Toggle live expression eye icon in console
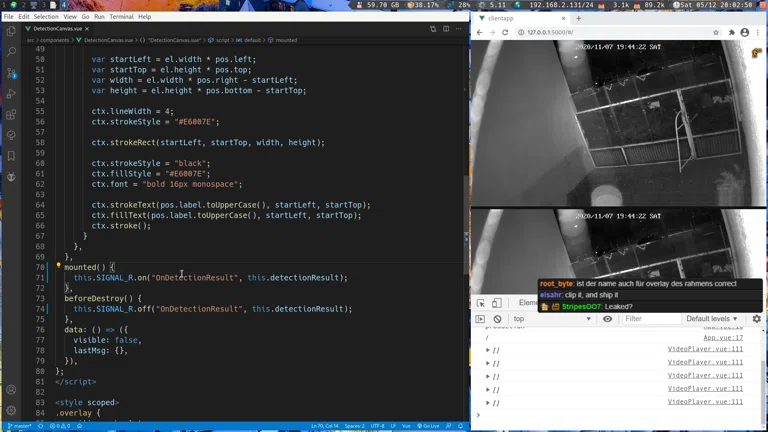 (x=607, y=319)
